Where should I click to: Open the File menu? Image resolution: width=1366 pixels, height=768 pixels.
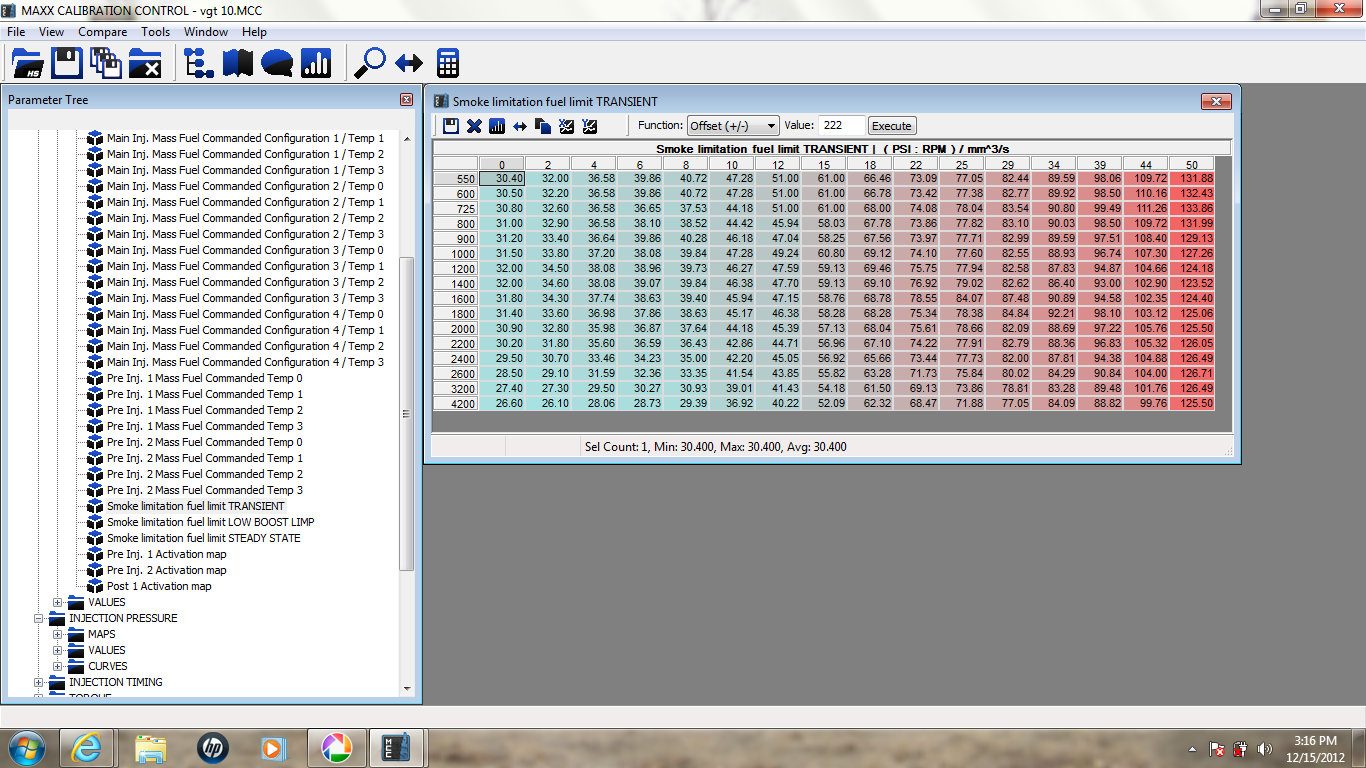tap(16, 32)
